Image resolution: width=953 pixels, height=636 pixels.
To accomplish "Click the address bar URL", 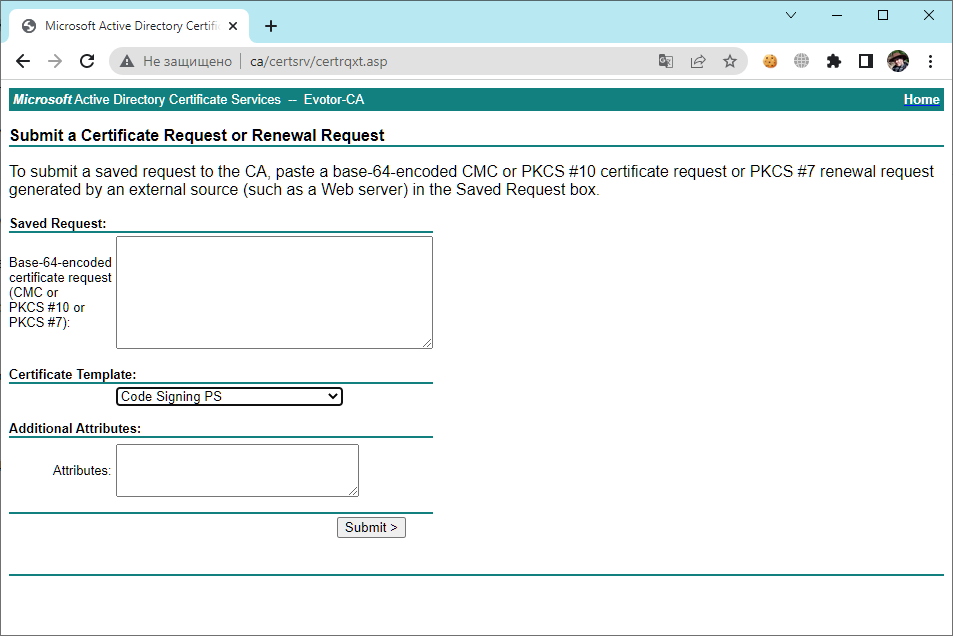I will pyautogui.click(x=318, y=61).
